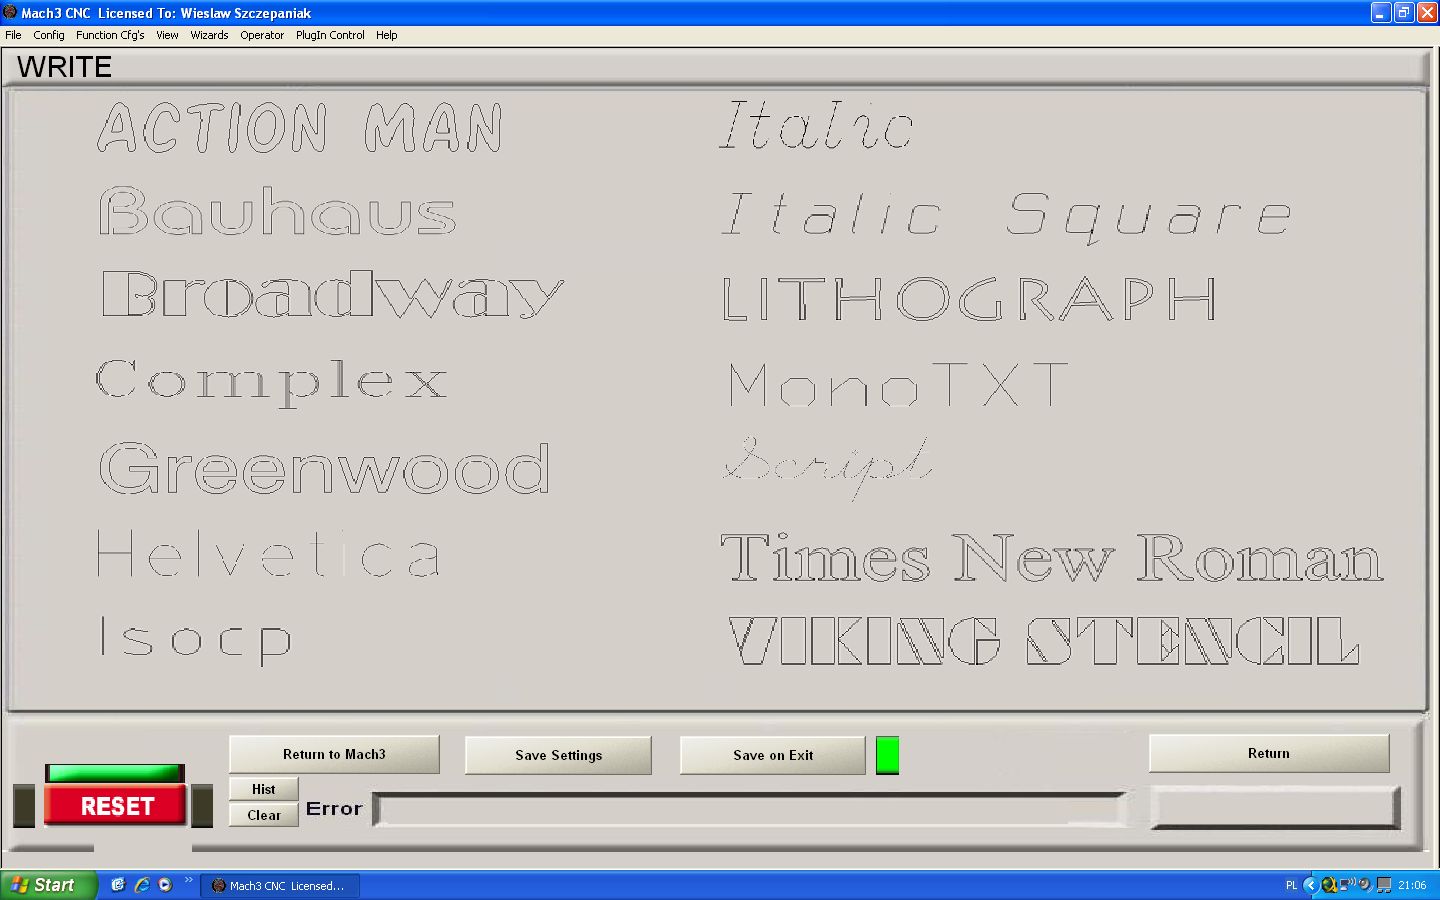Click the Save Settings button
1440x900 pixels.
click(x=558, y=755)
